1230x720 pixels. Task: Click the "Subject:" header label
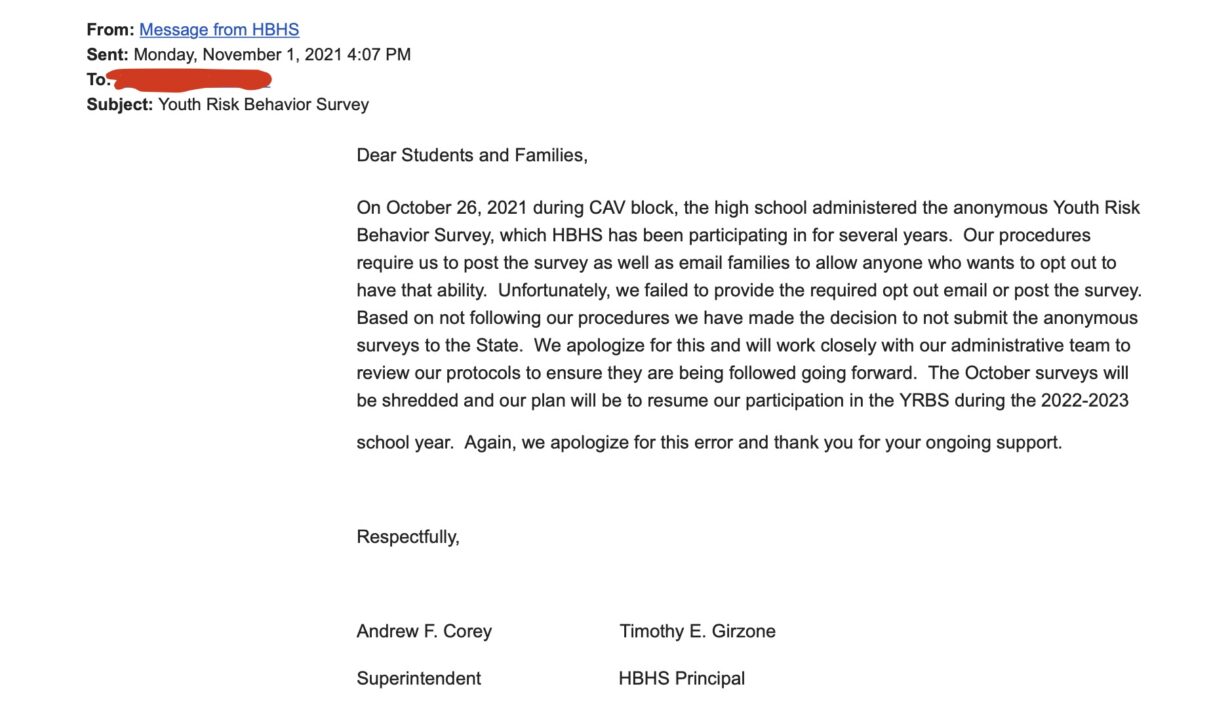(120, 104)
